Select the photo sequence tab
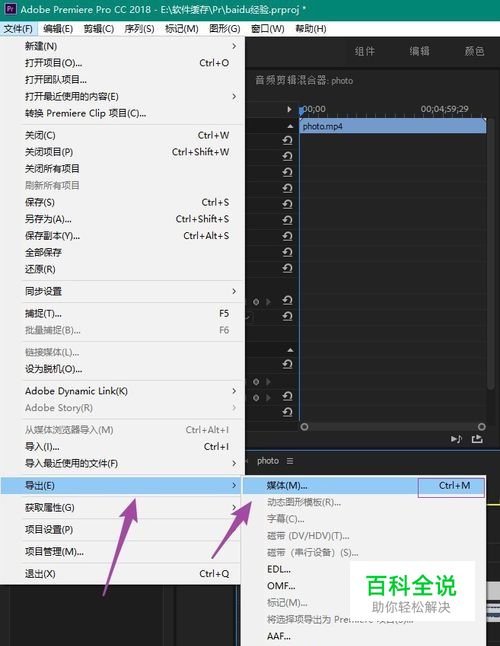 coord(268,461)
